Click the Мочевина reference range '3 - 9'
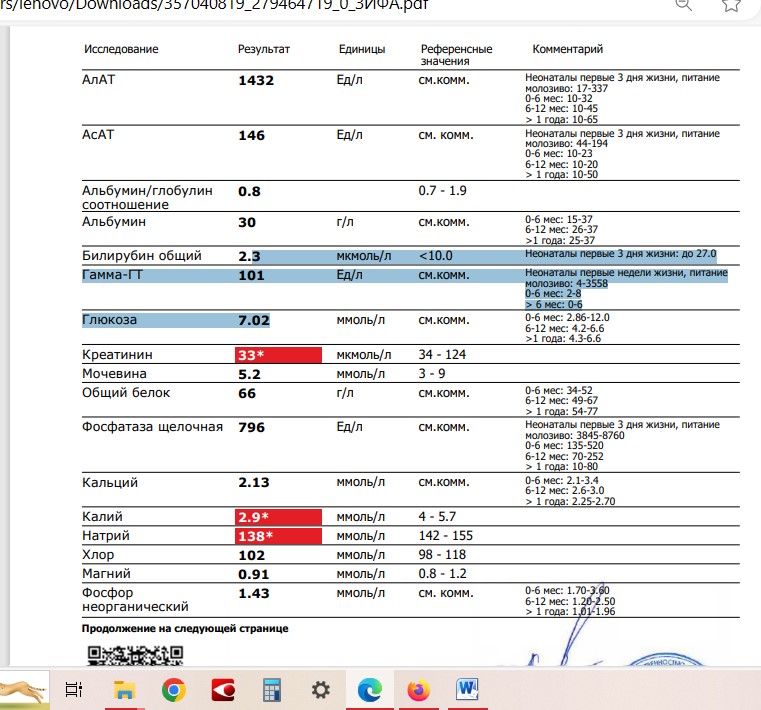 click(x=431, y=374)
